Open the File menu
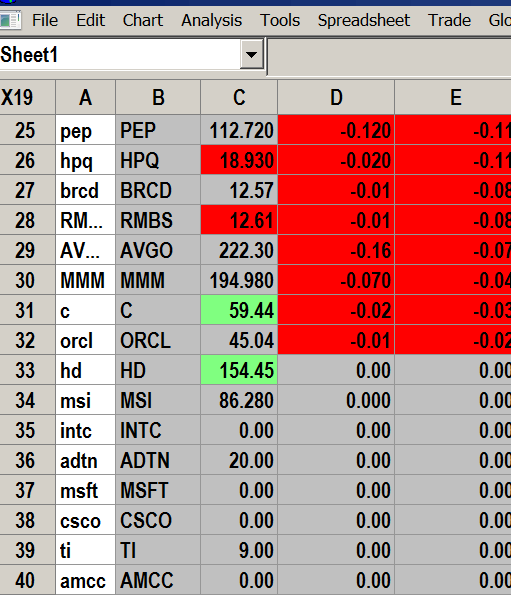The height and width of the screenshot is (595, 511). pos(45,20)
